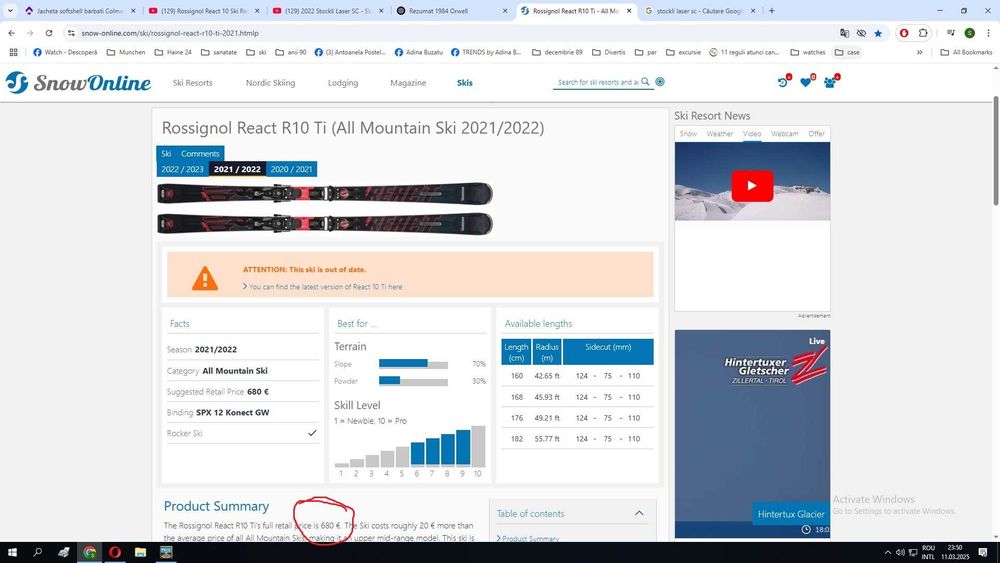
Task: Open the community people icon
Action: coord(830,82)
